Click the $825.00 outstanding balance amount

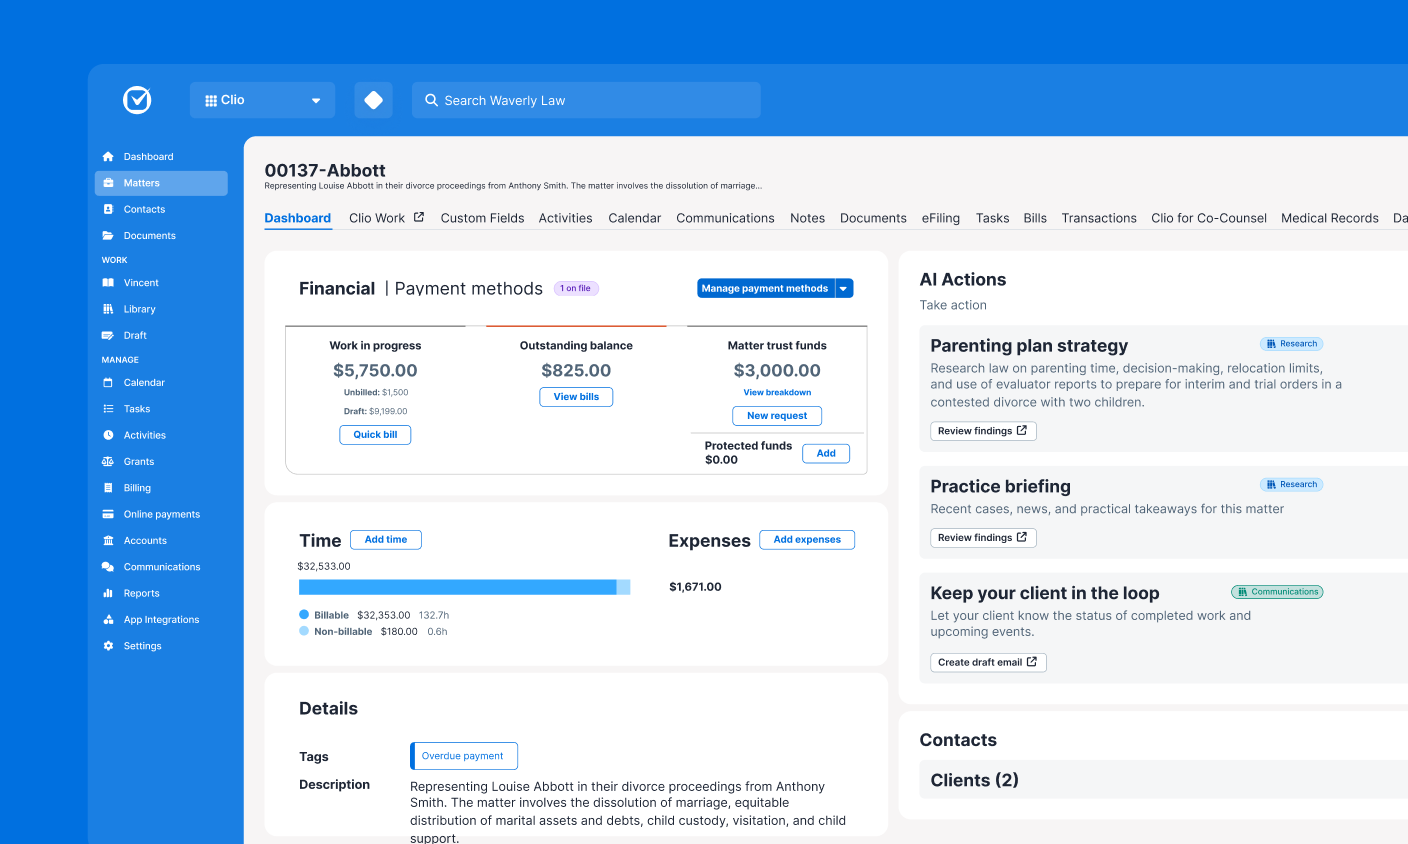576,370
